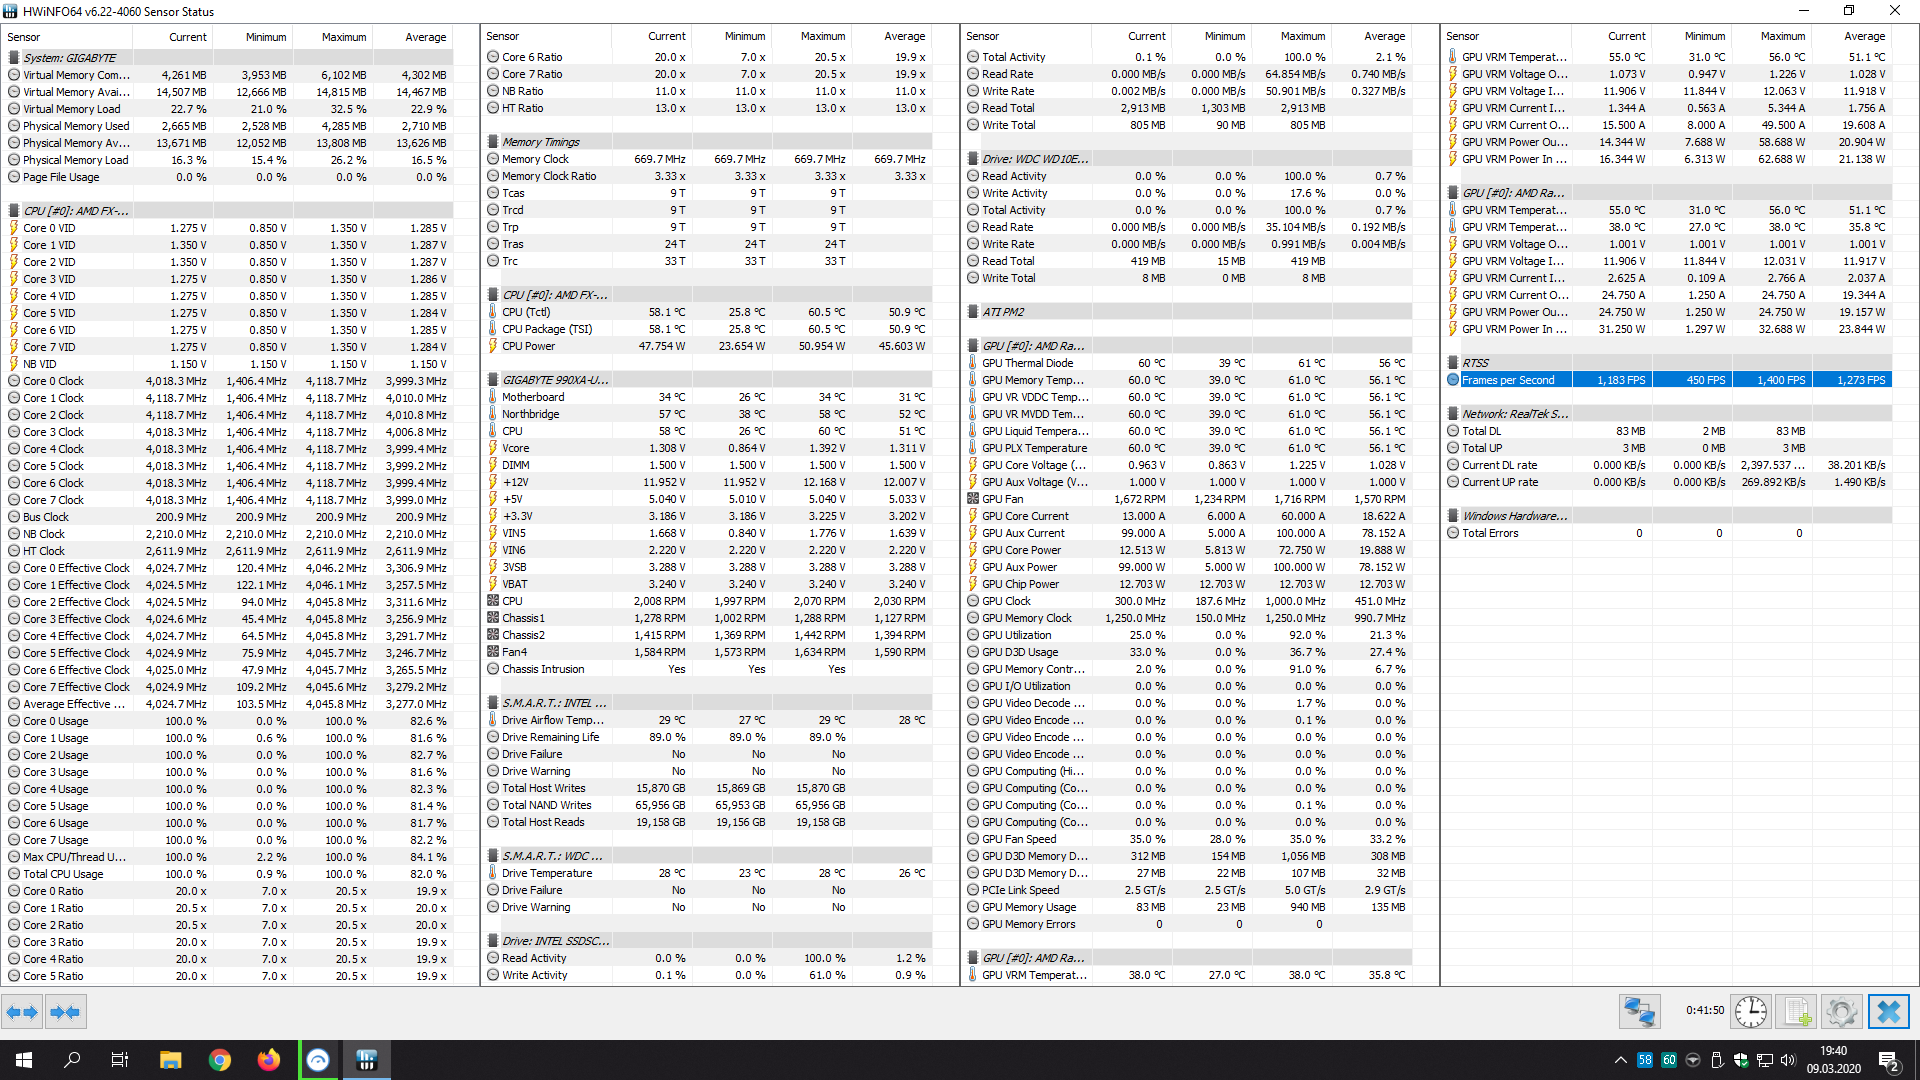
Task: Open Firefox from the taskbar
Action: pos(268,1060)
